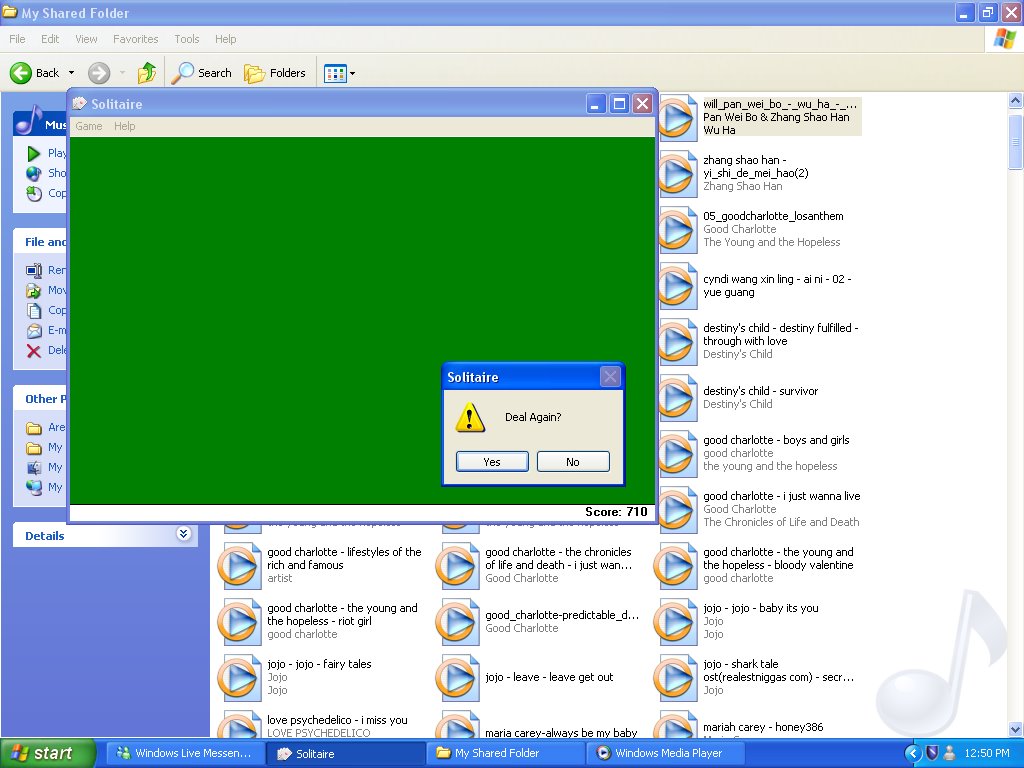This screenshot has width=1024, height=768.
Task: Open the Solitaire Help menu
Action: tap(125, 126)
